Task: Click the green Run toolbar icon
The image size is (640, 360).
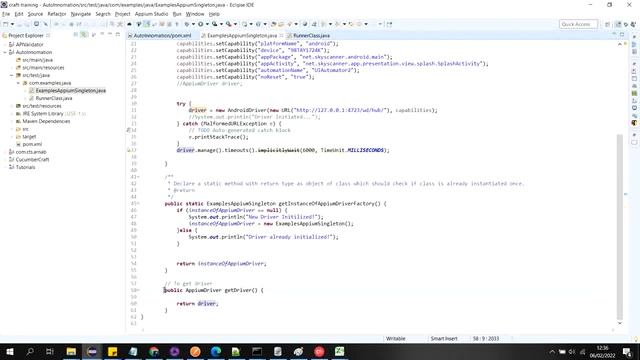Action: pyautogui.click(x=200, y=24)
